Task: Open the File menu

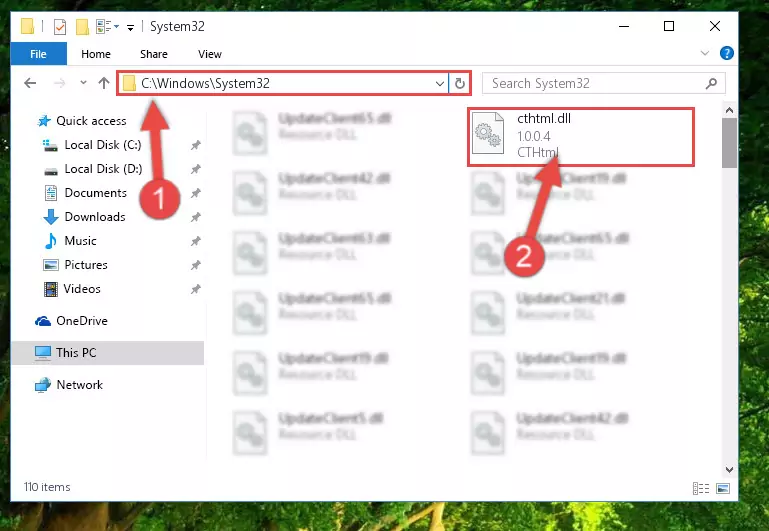Action: [38, 54]
